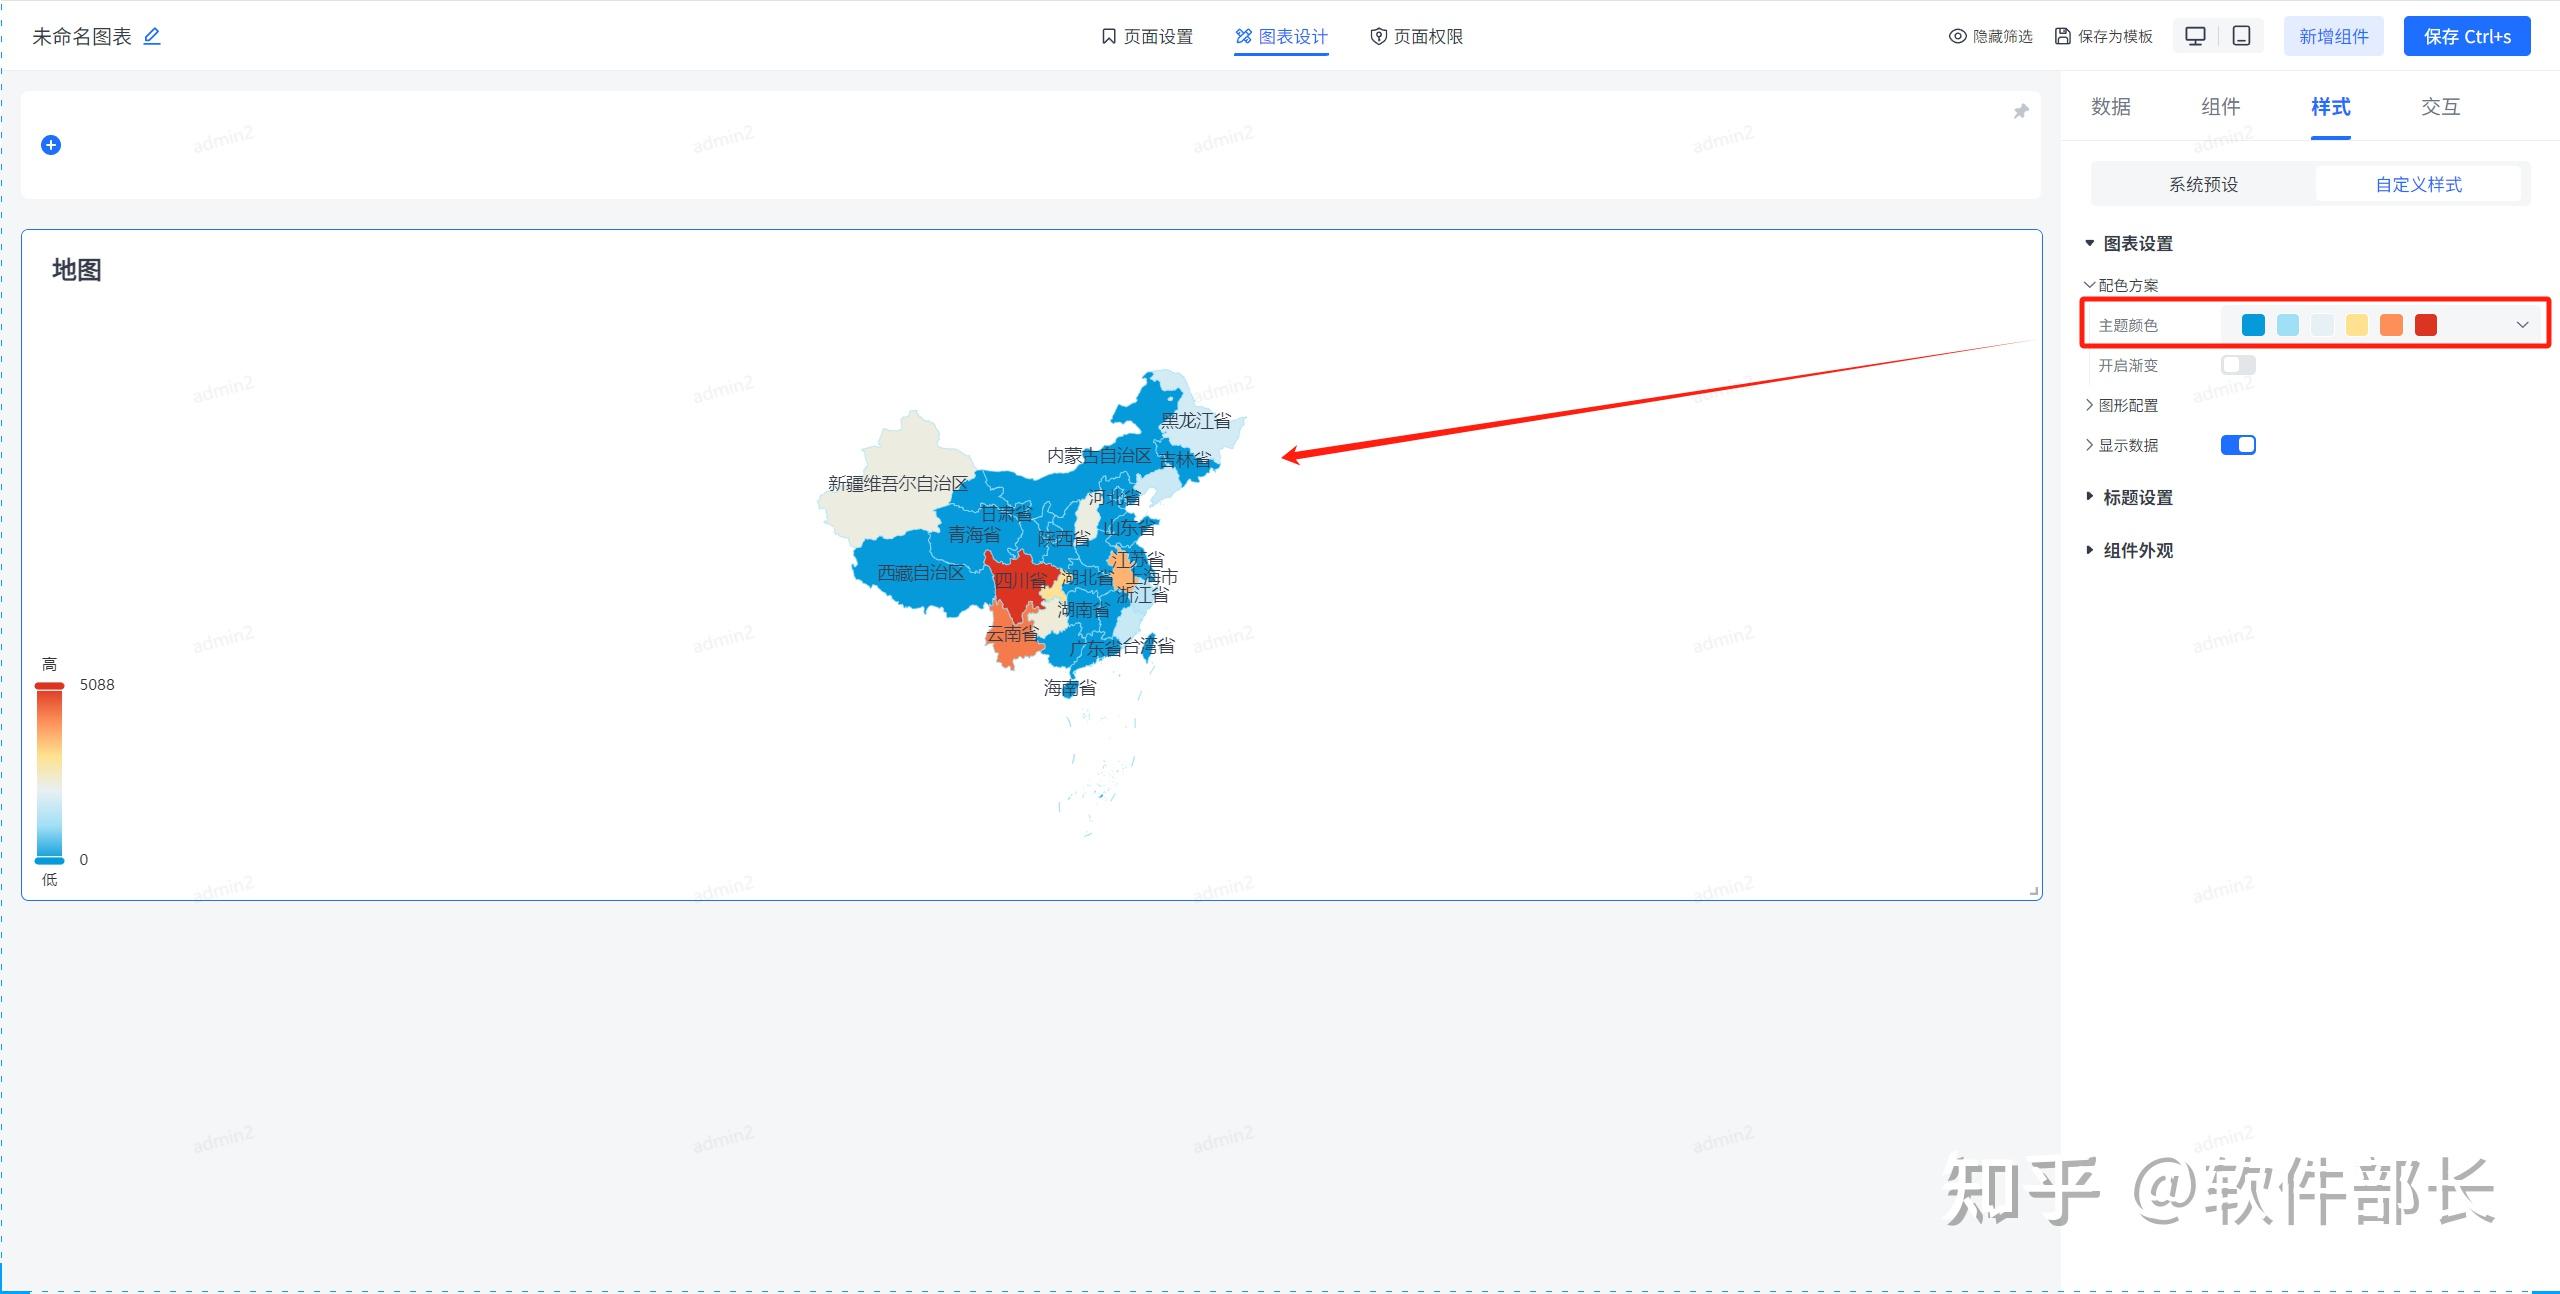
Task: Switch to the 数据 tab
Action: pyautogui.click(x=2110, y=107)
